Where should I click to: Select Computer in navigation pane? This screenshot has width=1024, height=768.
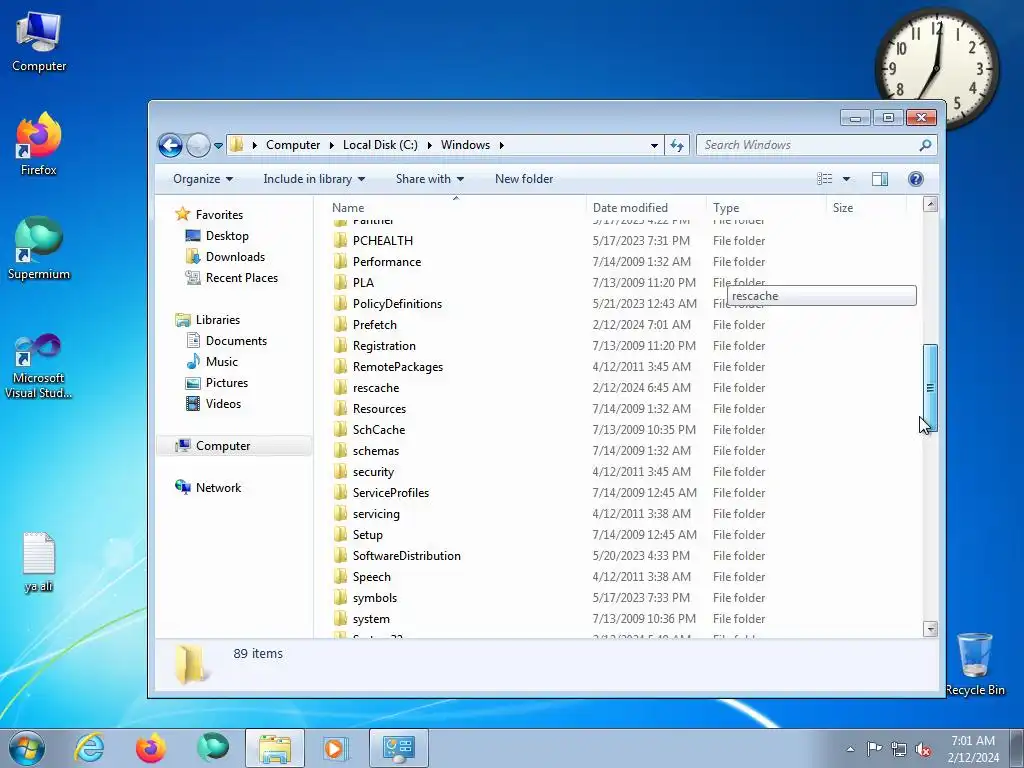coord(223,446)
